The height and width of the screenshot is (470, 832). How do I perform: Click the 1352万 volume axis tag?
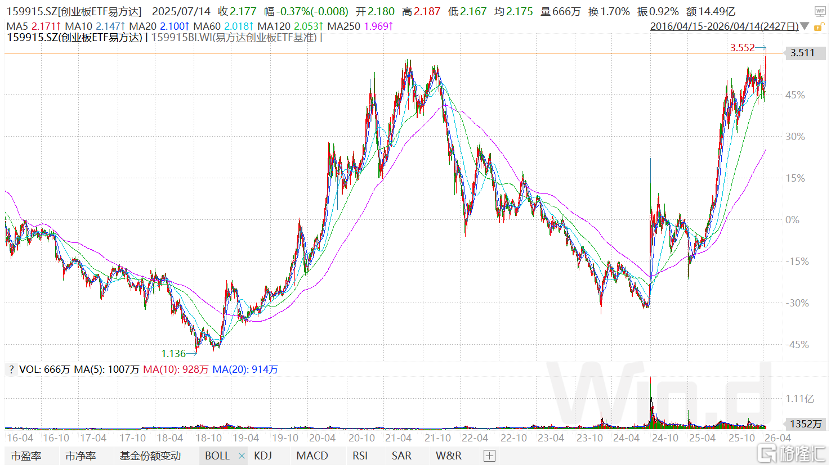point(805,423)
